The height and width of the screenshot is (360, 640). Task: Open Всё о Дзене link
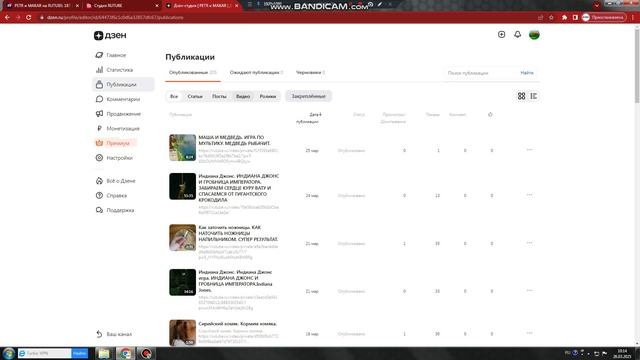pyautogui.click(x=116, y=181)
